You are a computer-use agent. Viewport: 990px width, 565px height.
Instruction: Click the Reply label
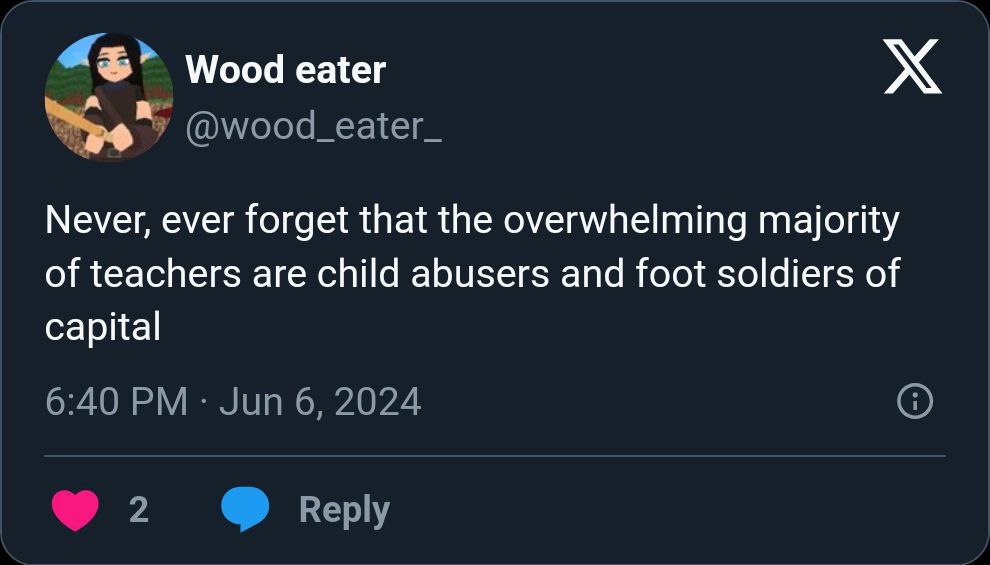pos(344,510)
